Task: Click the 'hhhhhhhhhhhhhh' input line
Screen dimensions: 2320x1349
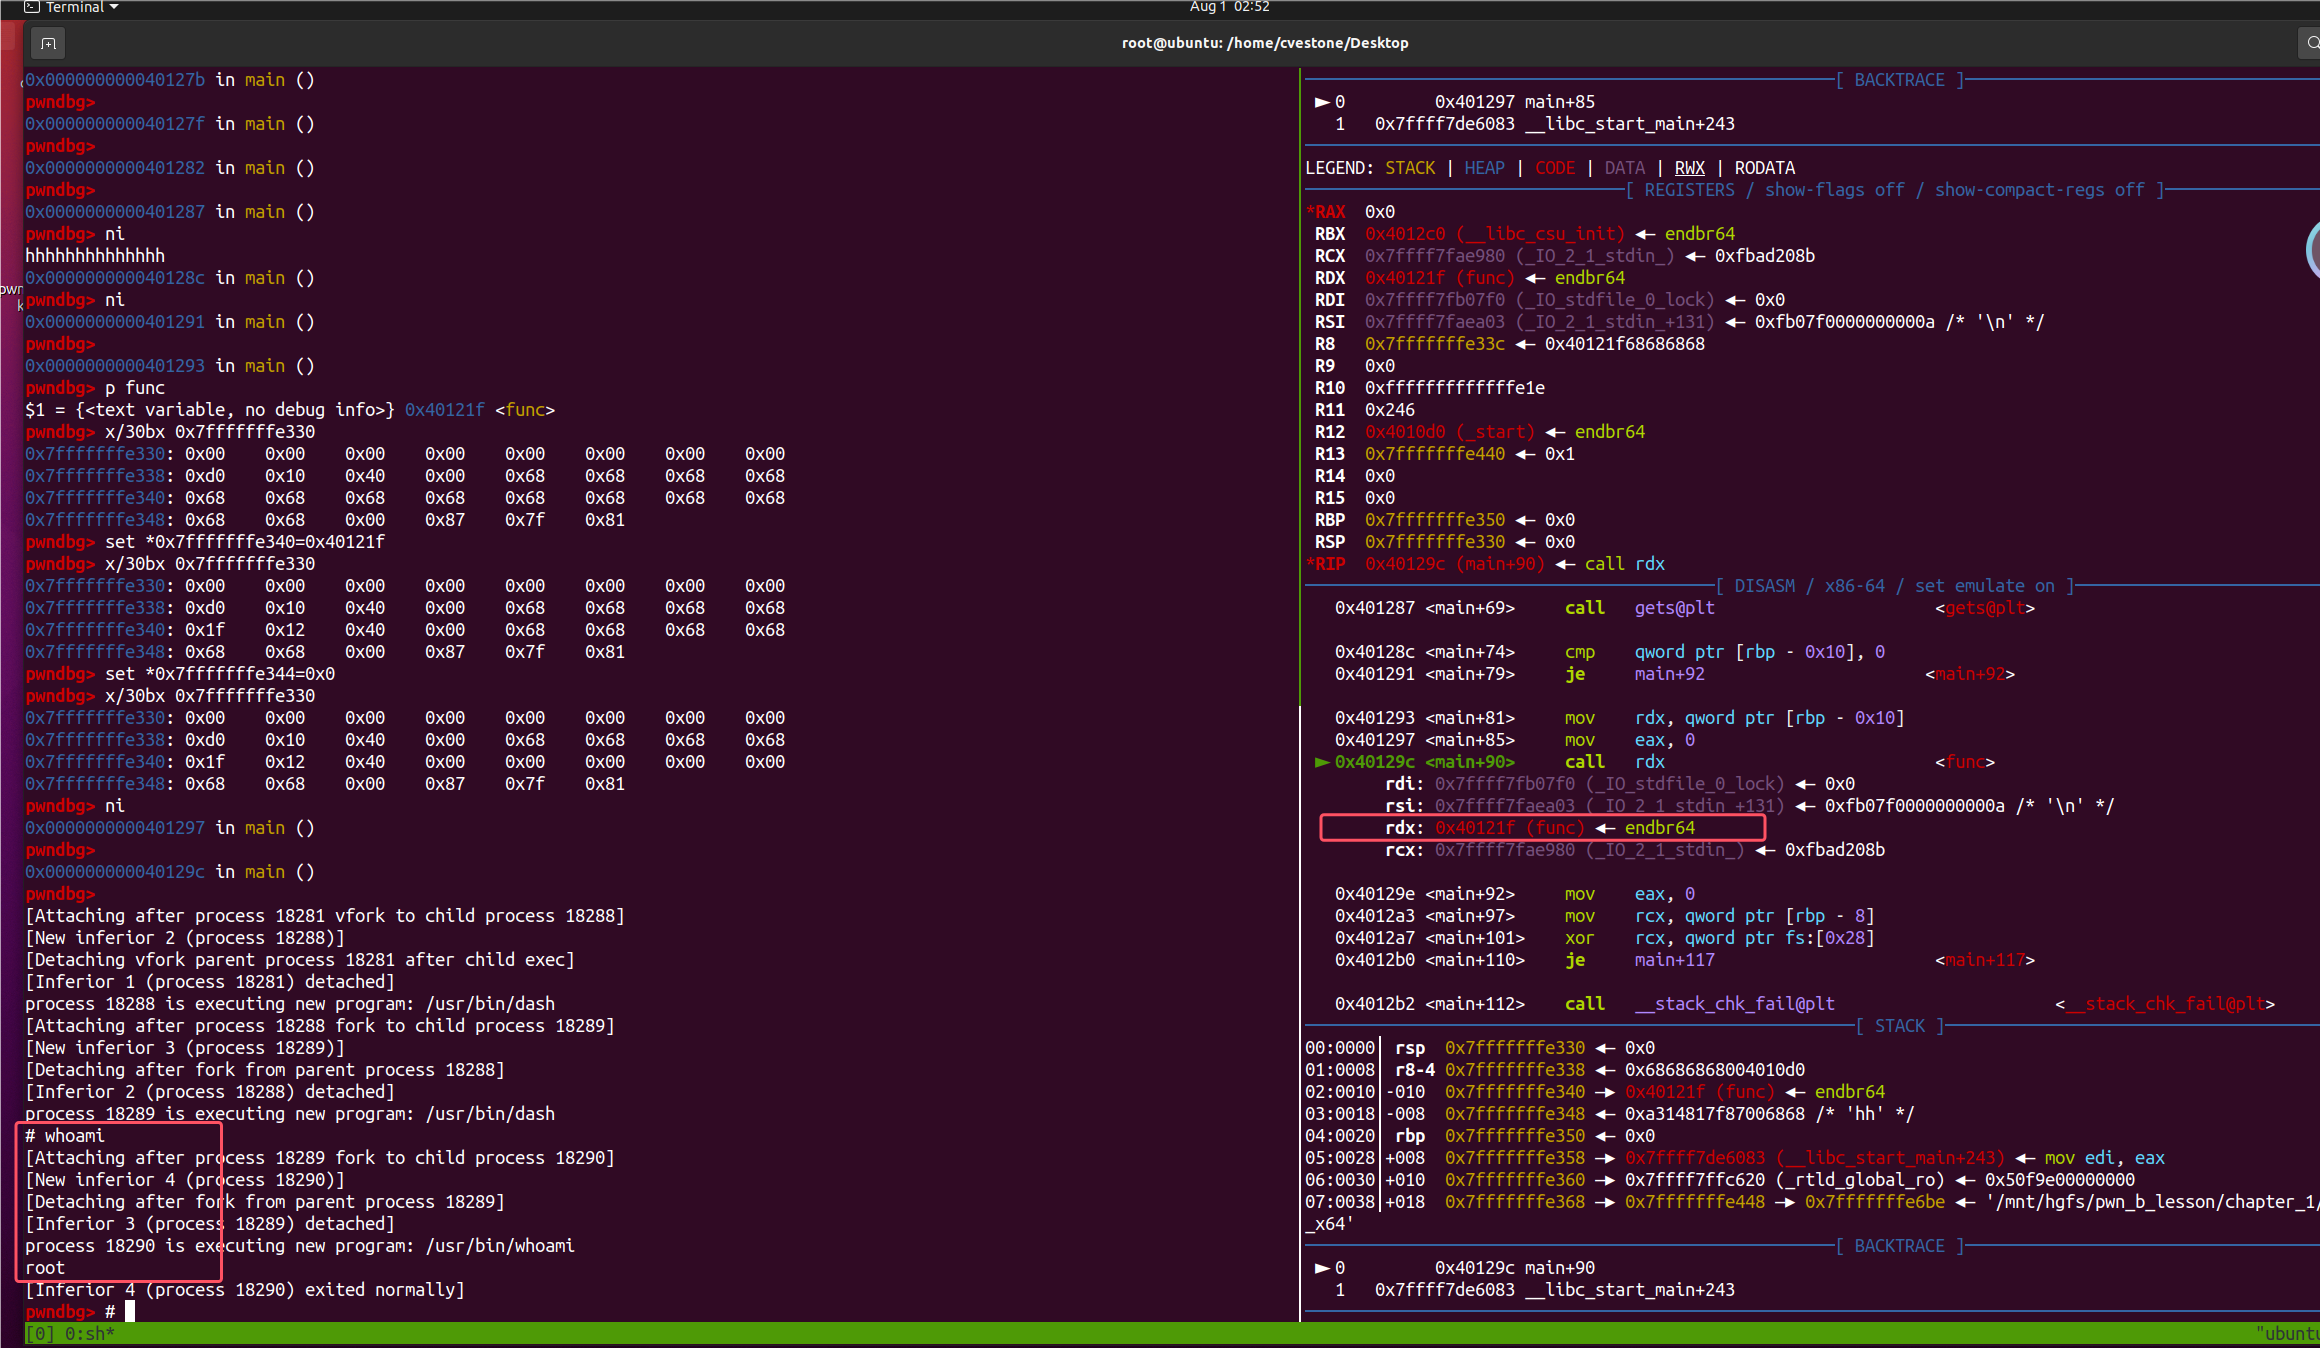Action: tap(95, 256)
